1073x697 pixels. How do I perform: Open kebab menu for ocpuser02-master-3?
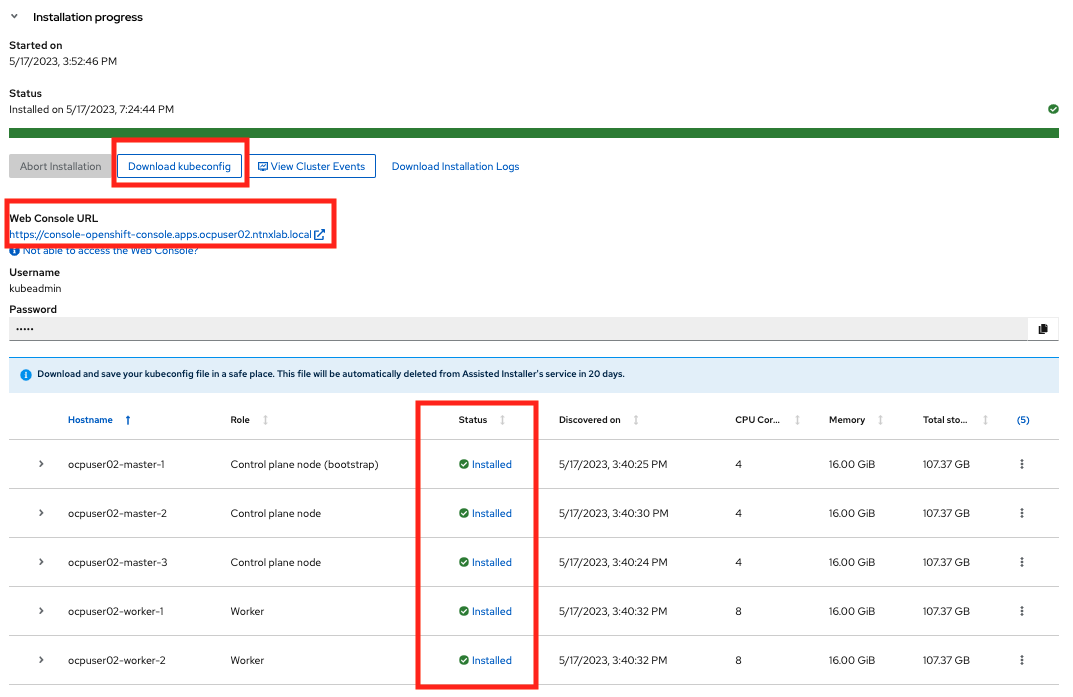[x=1021, y=562]
